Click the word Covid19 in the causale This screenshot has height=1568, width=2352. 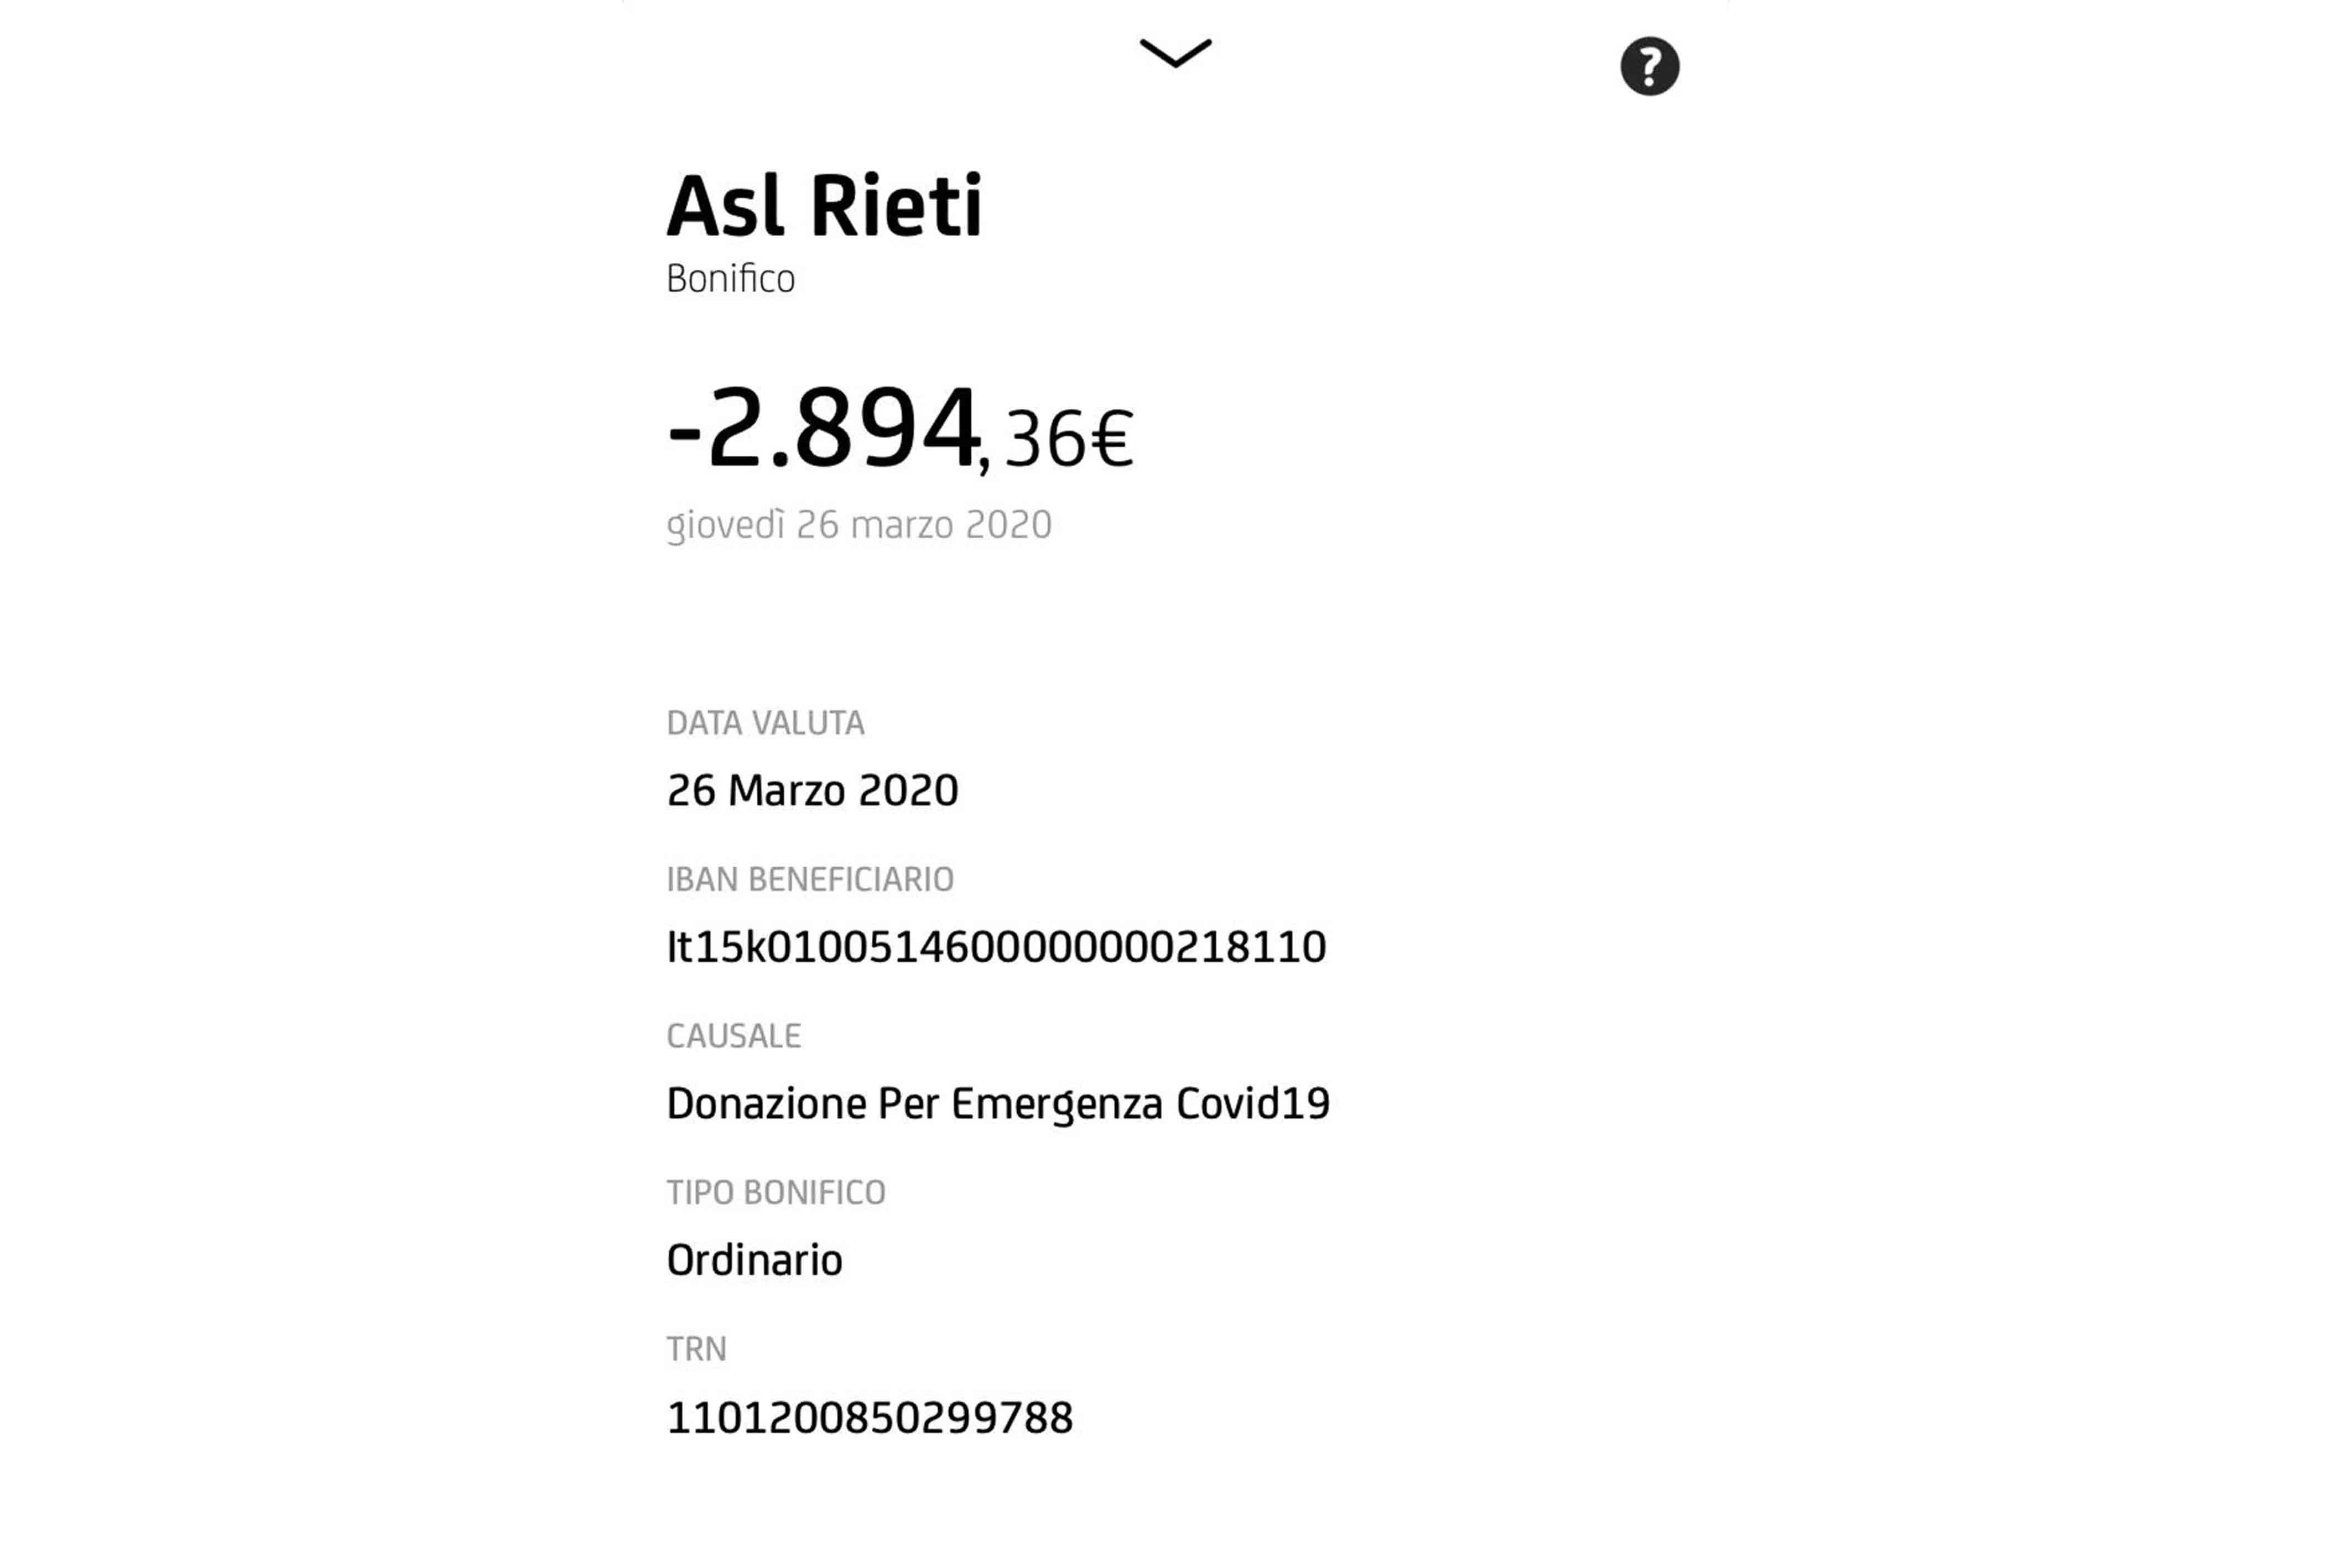(1252, 1104)
